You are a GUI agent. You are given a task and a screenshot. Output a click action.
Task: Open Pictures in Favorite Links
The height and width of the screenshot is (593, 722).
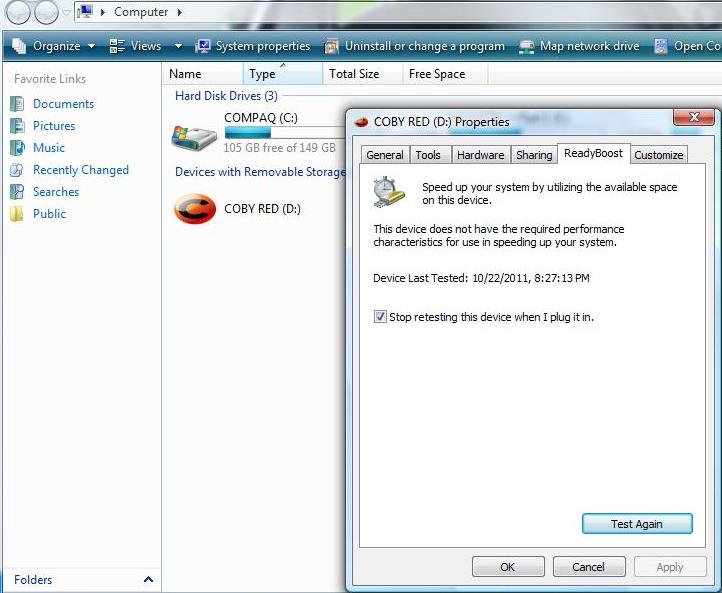[54, 126]
